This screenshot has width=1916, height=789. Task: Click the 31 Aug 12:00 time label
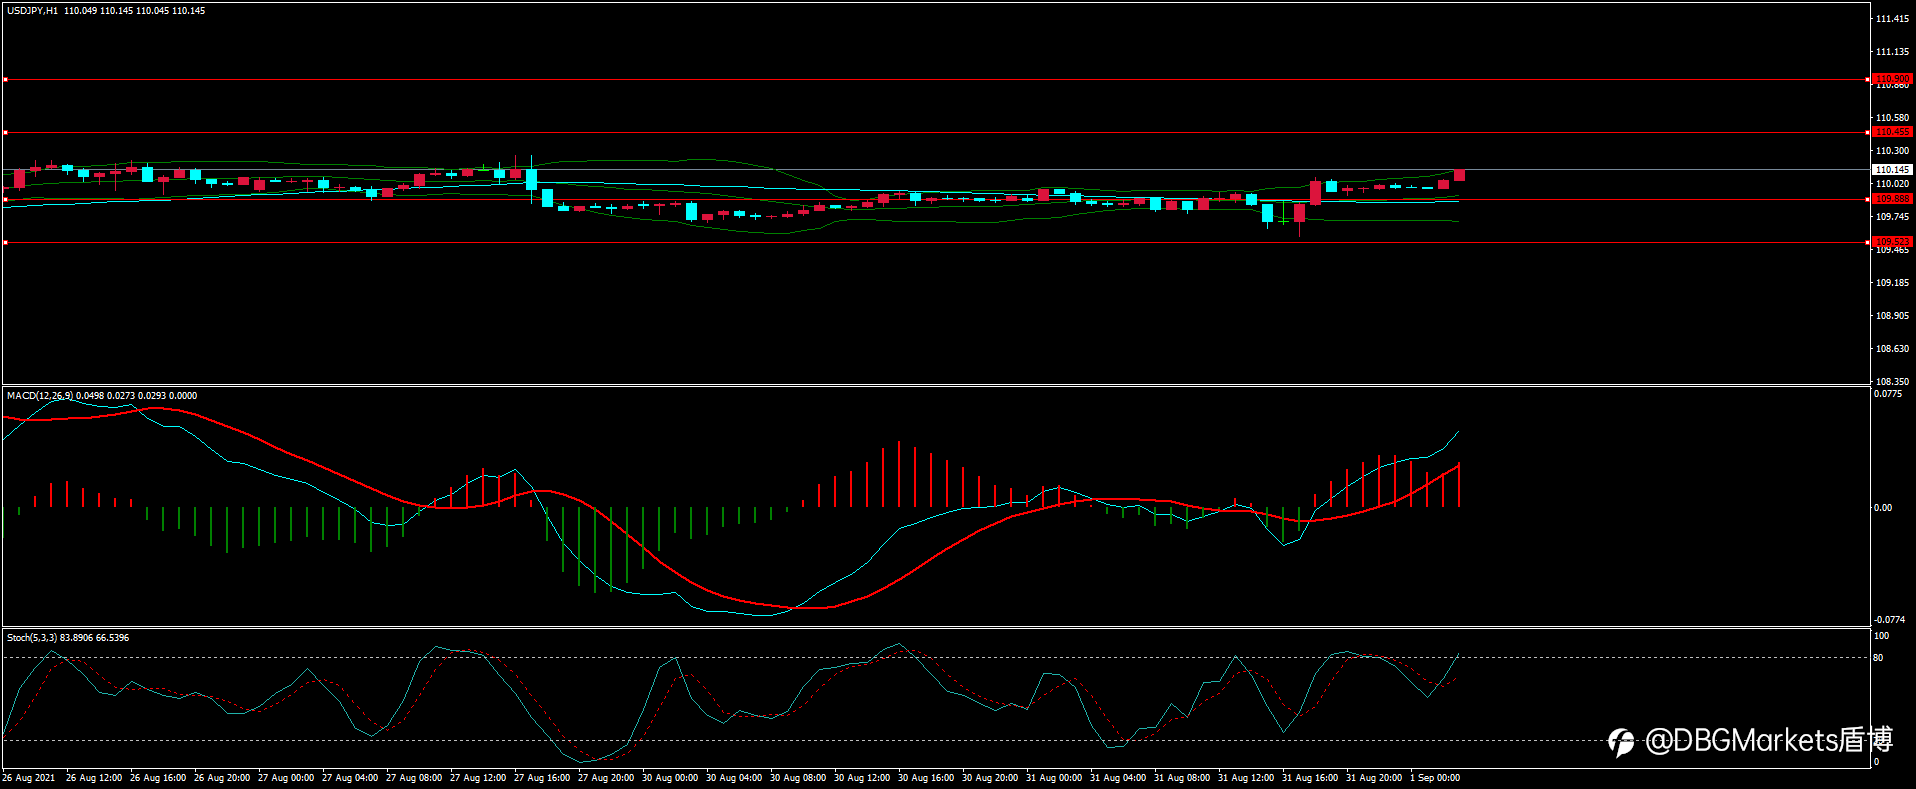(x=1246, y=778)
